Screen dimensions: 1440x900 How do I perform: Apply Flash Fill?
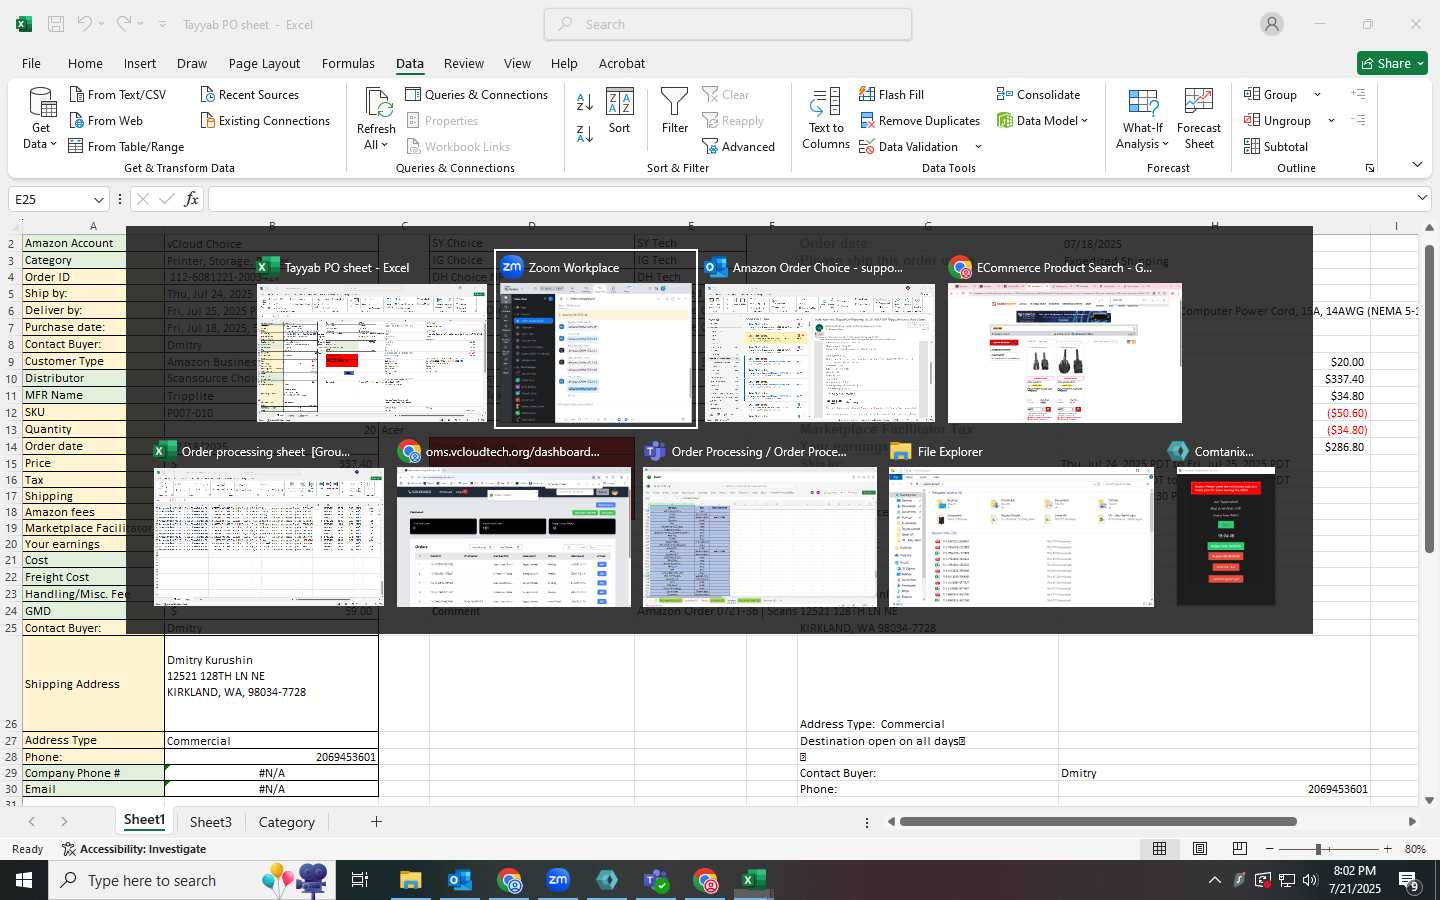(891, 94)
